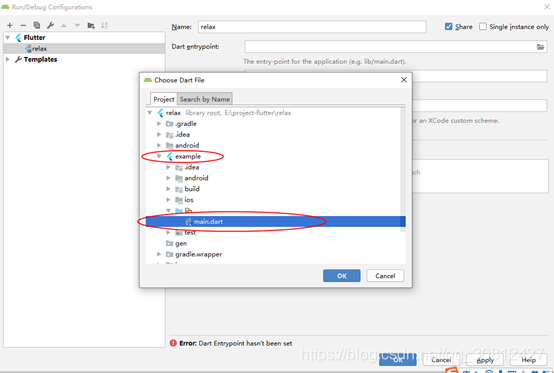Click the error icon beside Dart Entrypoint message
Image resolution: width=554 pixels, height=373 pixels.
[173, 343]
